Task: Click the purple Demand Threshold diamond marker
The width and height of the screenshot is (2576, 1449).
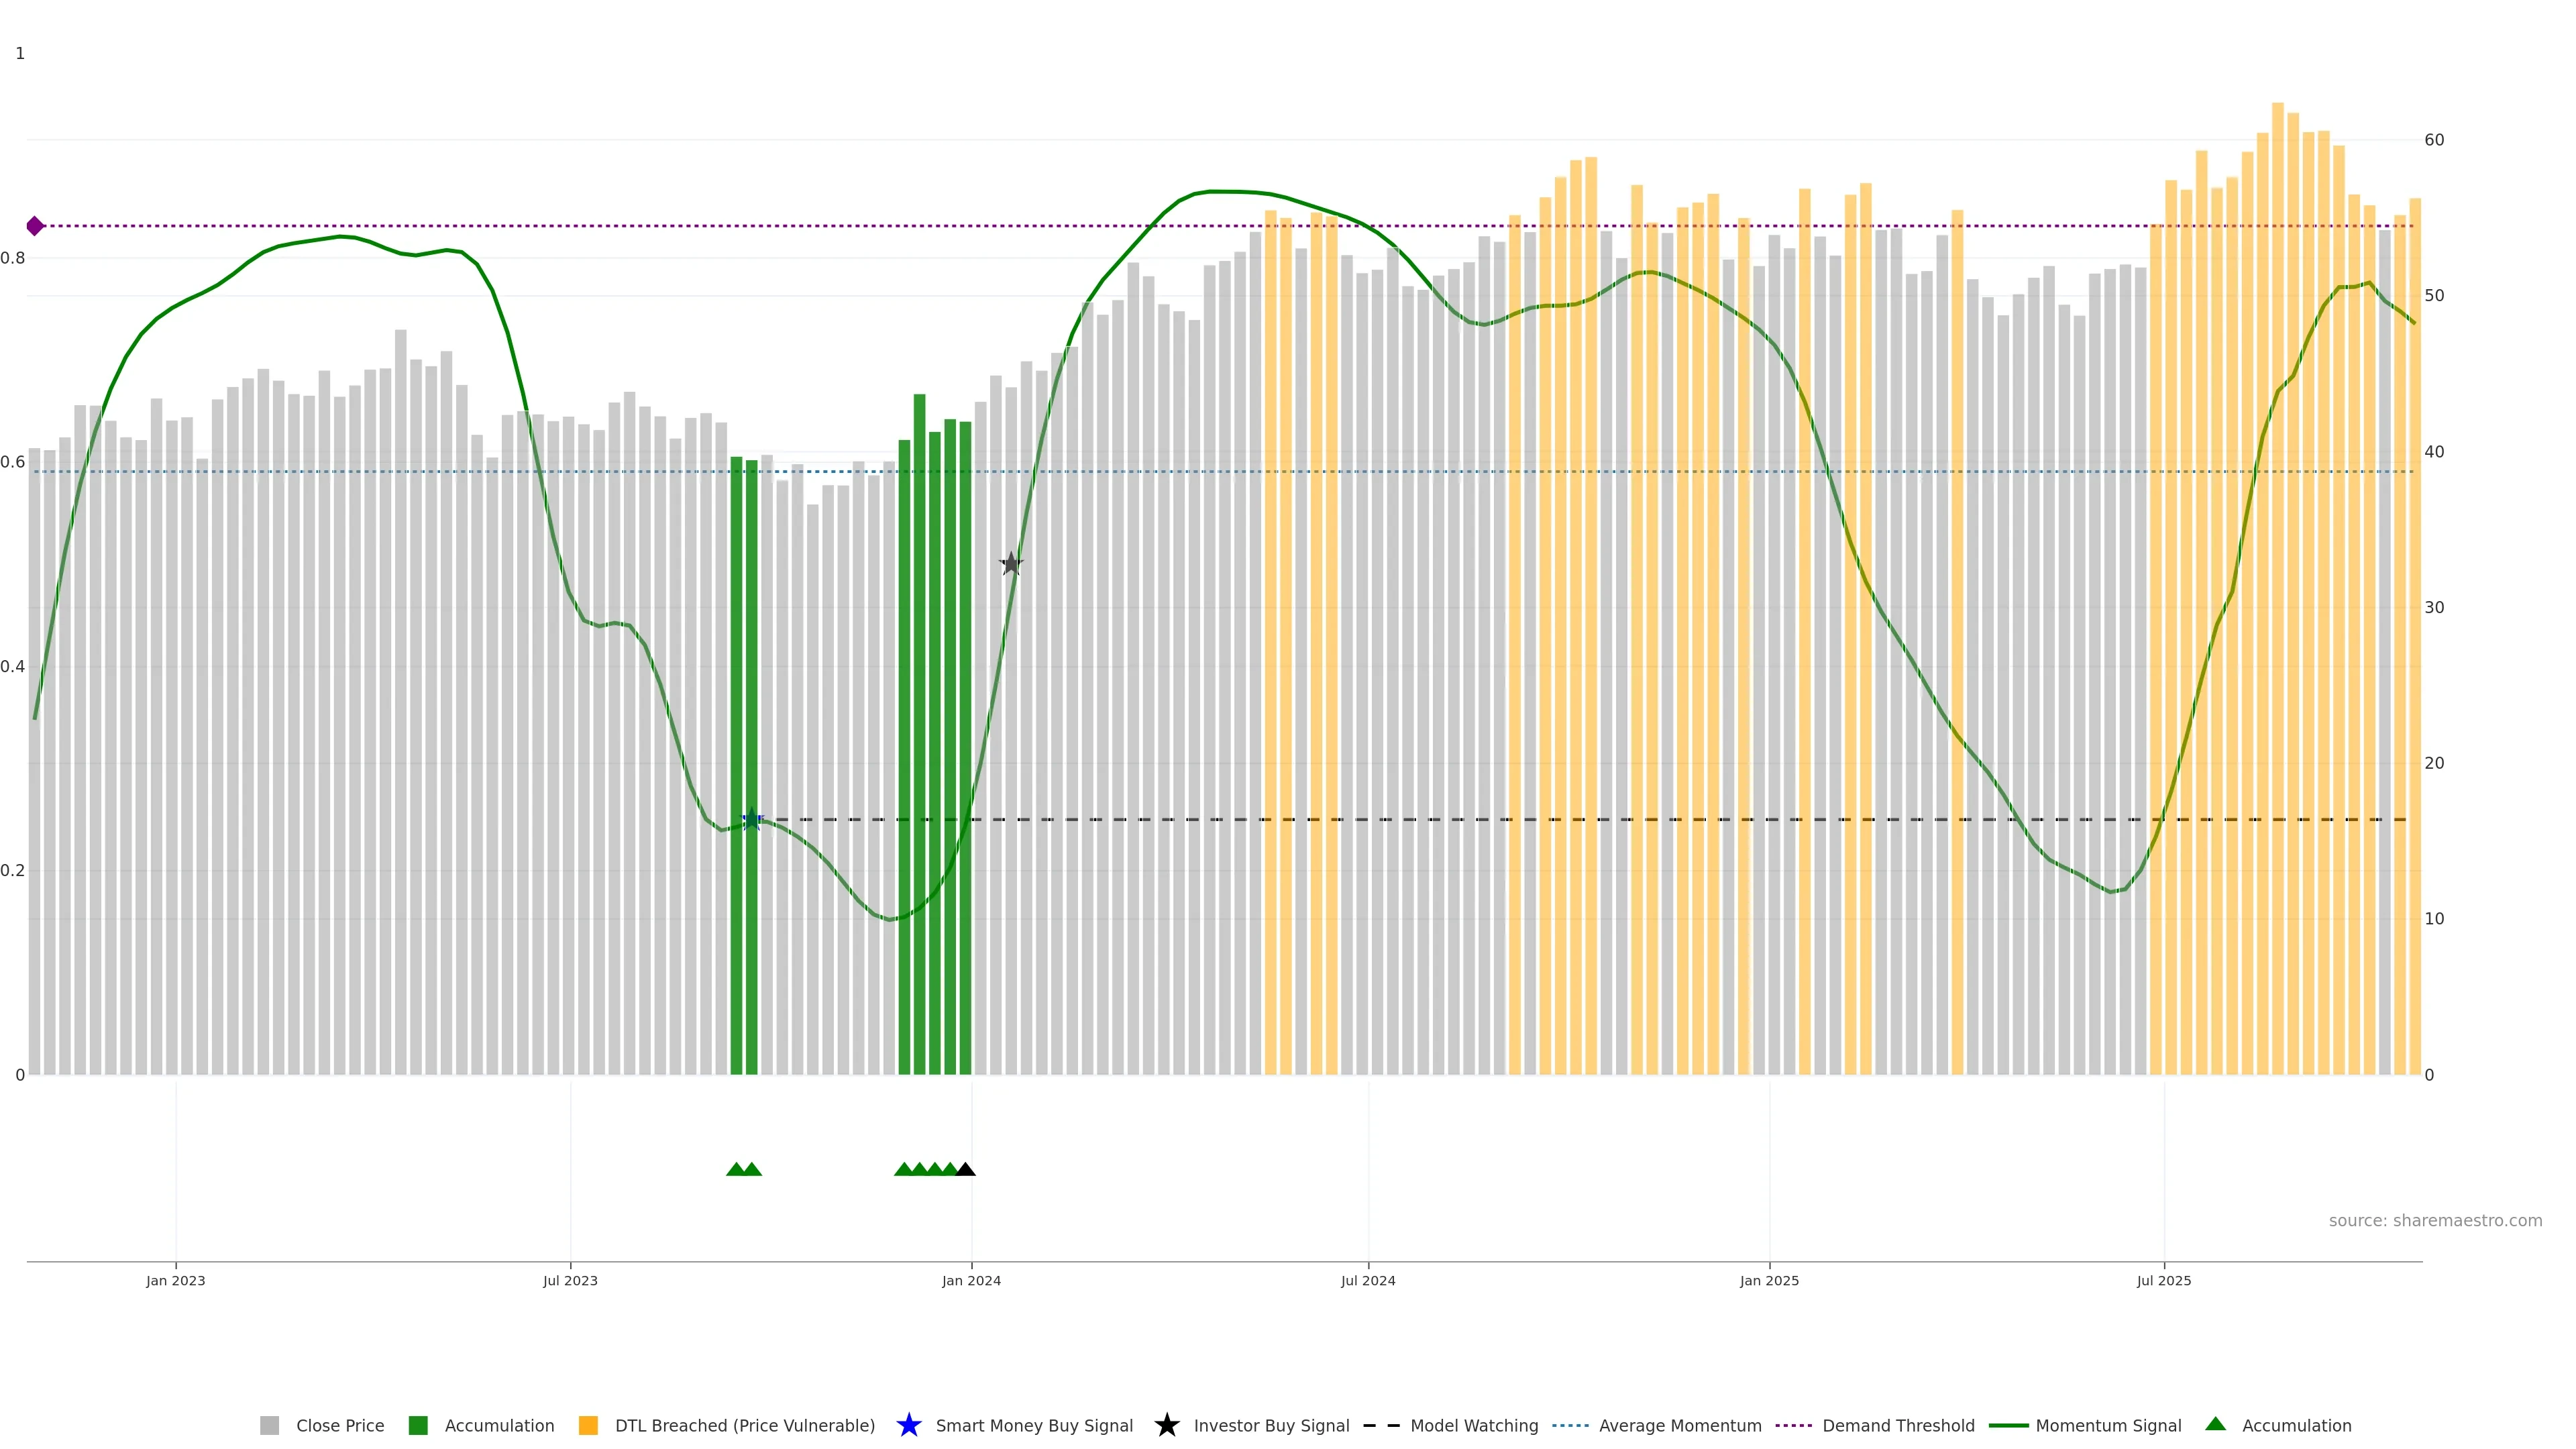Action: pos(35,226)
